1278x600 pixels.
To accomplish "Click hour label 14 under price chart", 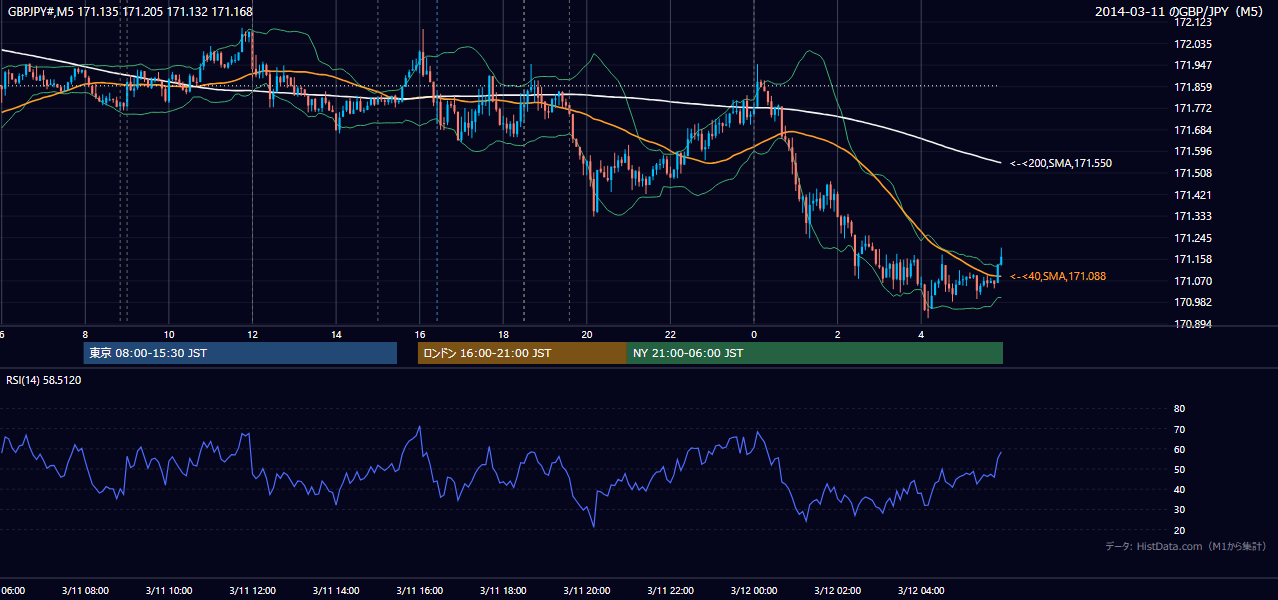I will (336, 335).
